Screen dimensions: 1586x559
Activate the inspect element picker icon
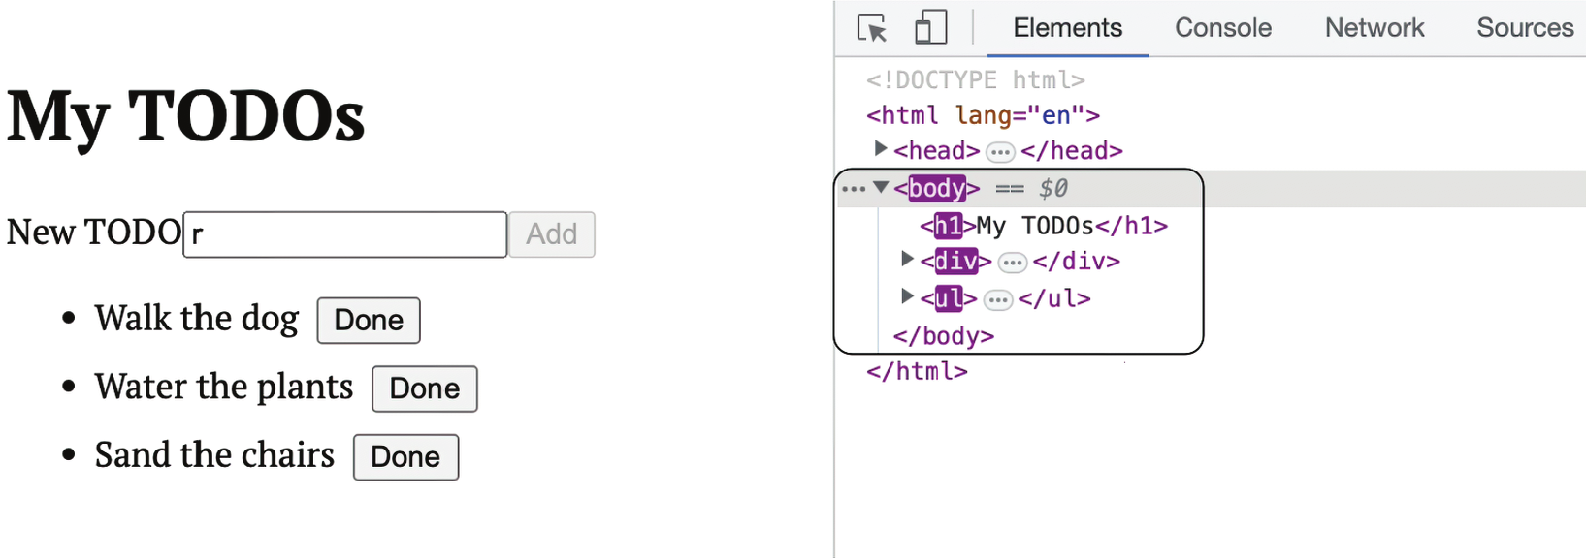872,28
